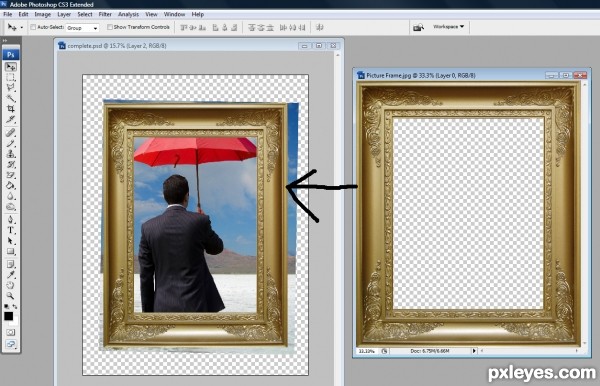The width and height of the screenshot is (600, 386).
Task: Select the Horizontal Type tool
Action: [x=11, y=230]
